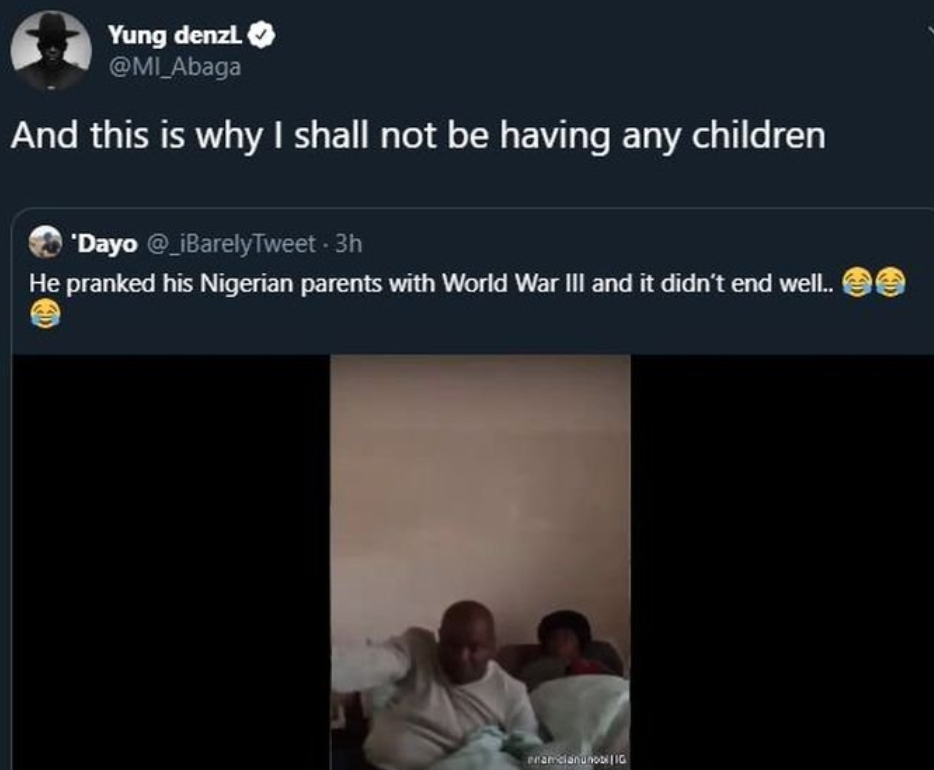Click the 3h timestamp on quoted tweet

point(348,244)
